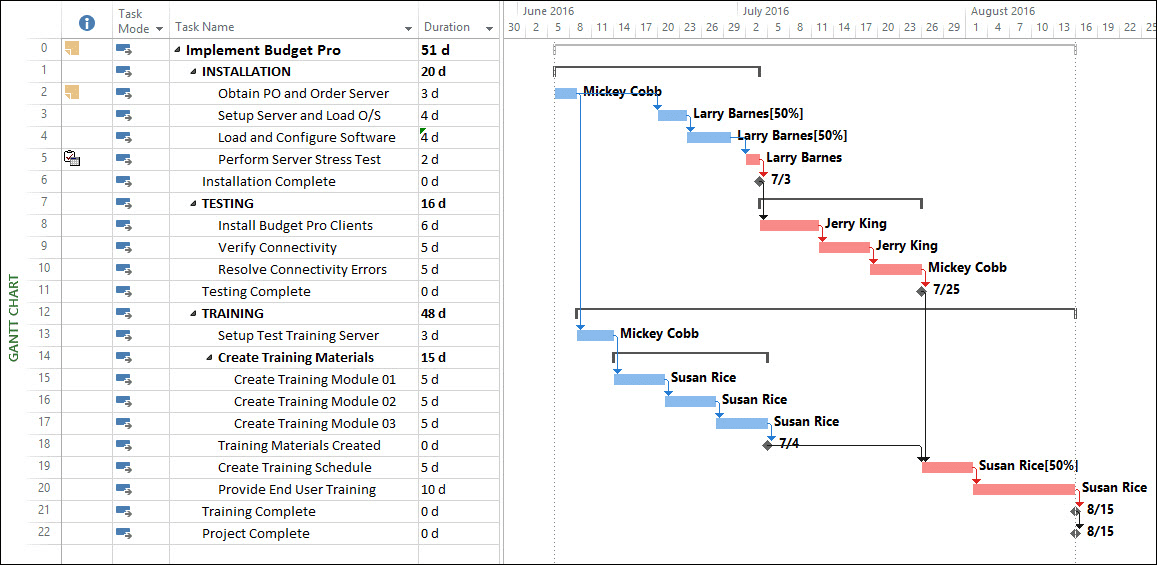Click the task mode icon for Resolve Connectivity Errors
This screenshot has height=565, width=1157.
coord(123,269)
